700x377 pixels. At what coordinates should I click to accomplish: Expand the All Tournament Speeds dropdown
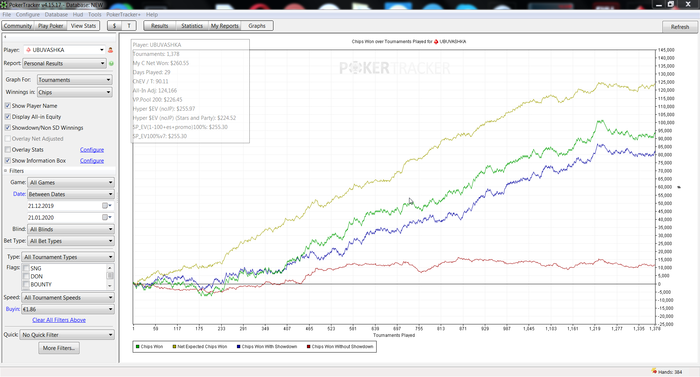point(68,297)
